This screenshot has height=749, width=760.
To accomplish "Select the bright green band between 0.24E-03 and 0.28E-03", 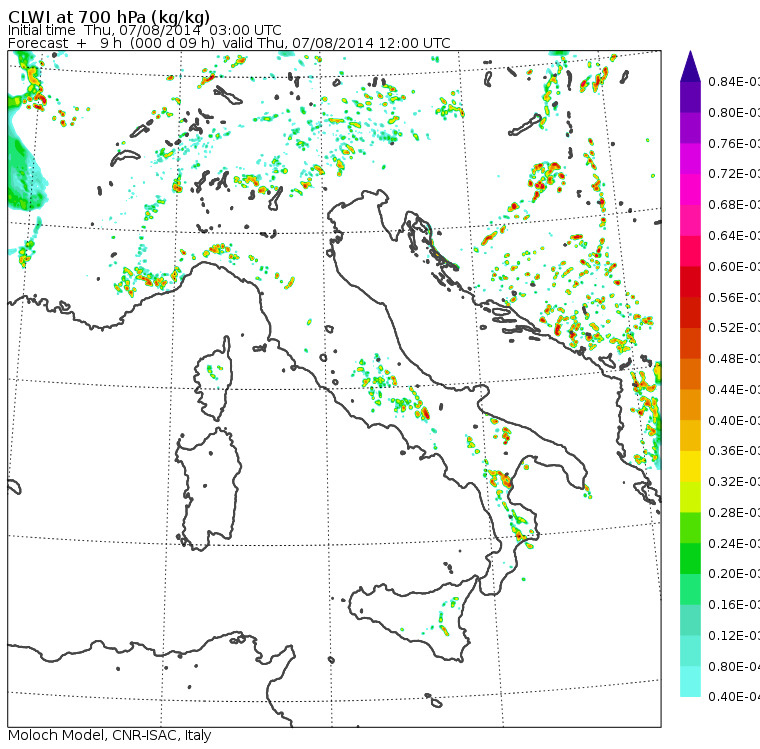I will click(690, 527).
